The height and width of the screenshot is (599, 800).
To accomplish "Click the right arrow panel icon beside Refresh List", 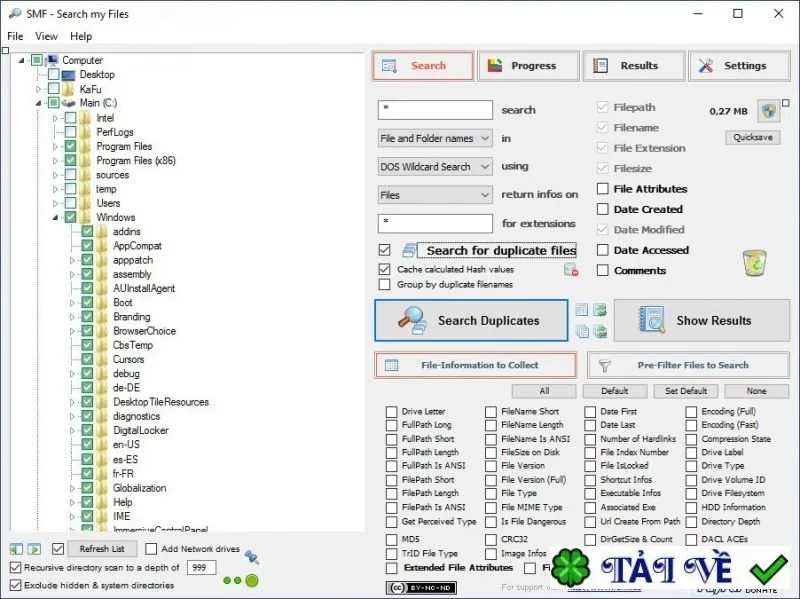I will (x=34, y=549).
